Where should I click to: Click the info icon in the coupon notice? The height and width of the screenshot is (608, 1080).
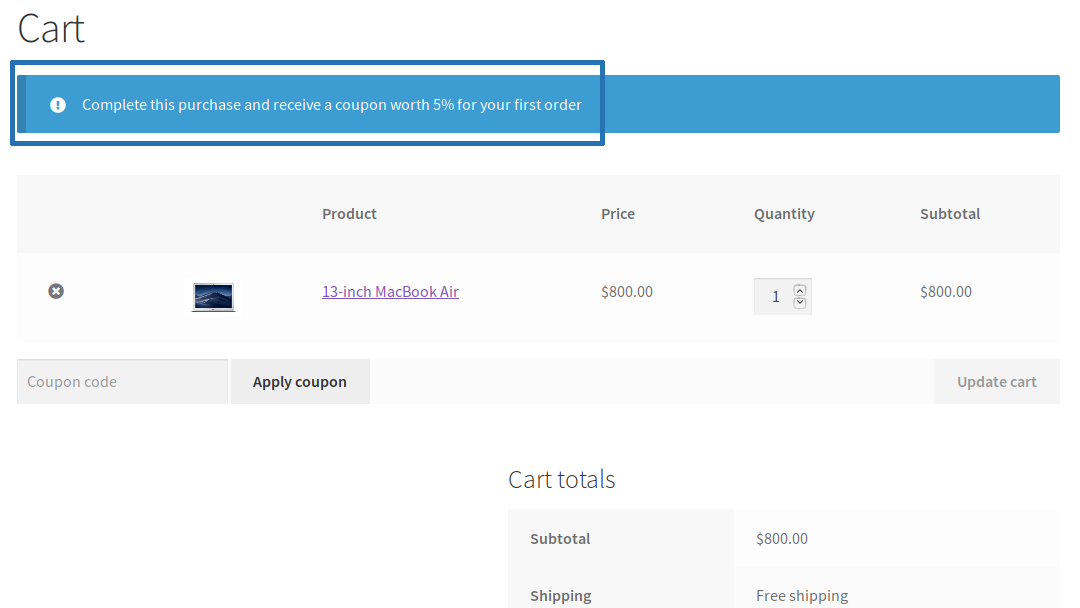[57, 104]
